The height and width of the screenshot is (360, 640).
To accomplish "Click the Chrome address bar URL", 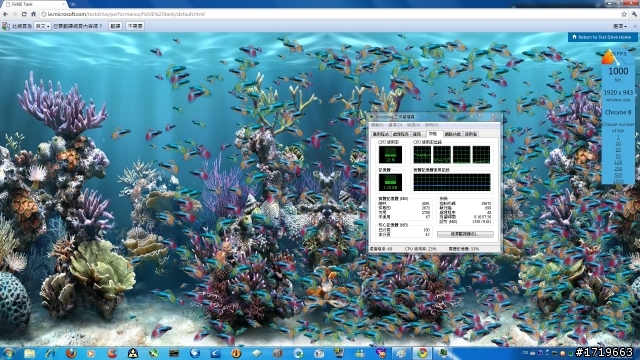I will click(126, 14).
